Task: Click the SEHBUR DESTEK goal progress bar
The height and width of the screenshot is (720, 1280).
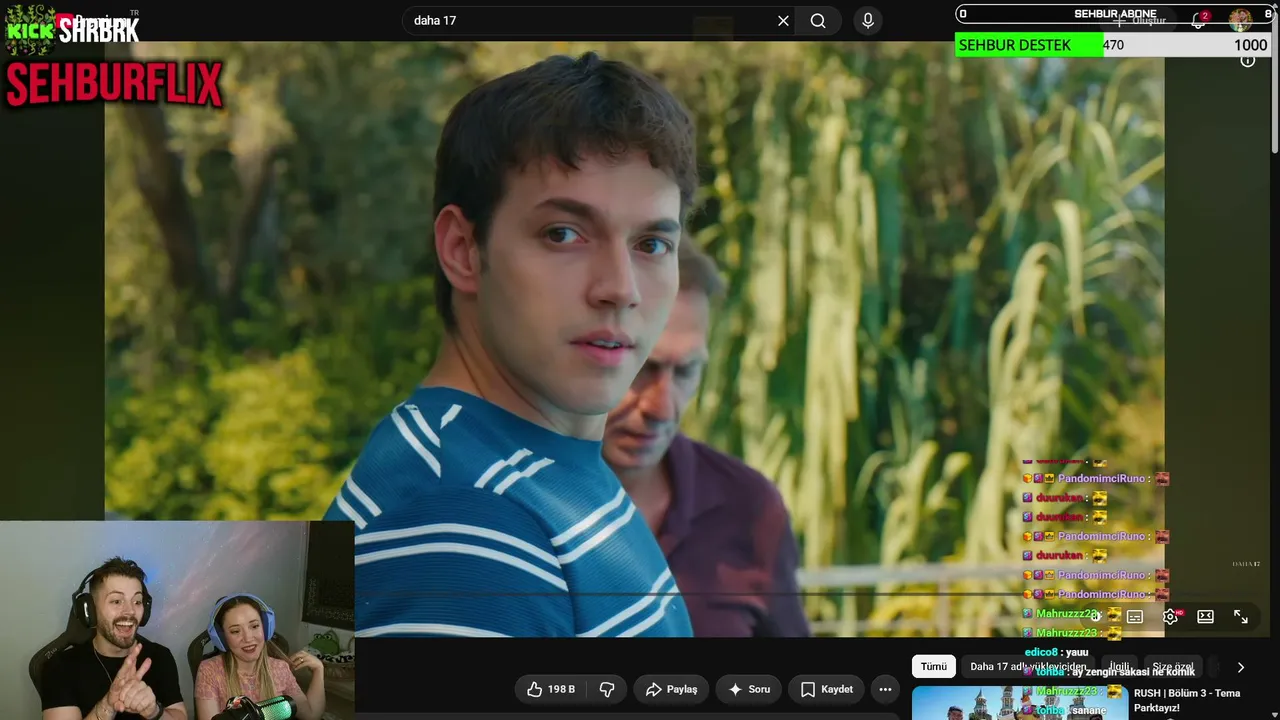Action: pyautogui.click(x=1113, y=45)
